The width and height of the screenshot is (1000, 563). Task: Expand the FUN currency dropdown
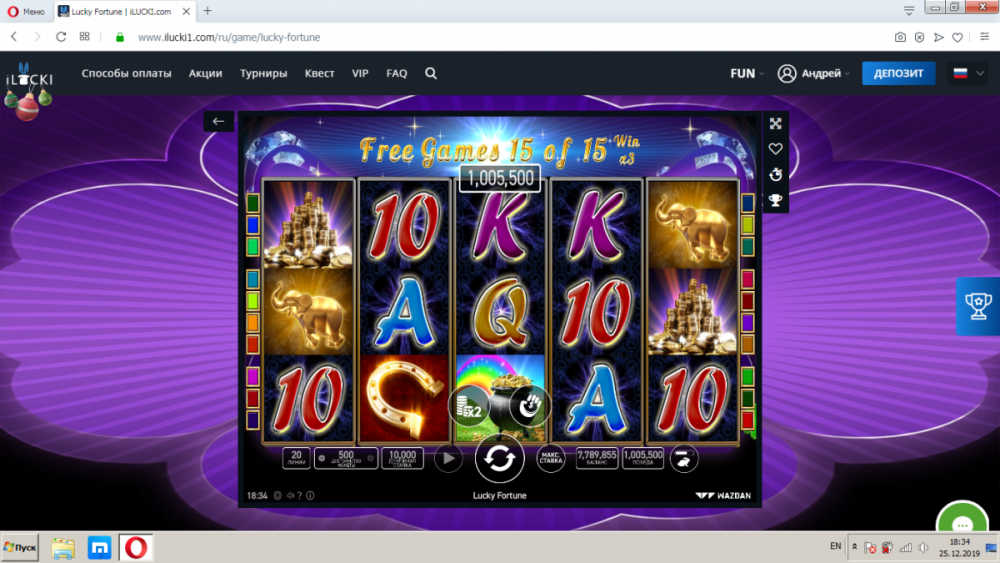pyautogui.click(x=747, y=73)
